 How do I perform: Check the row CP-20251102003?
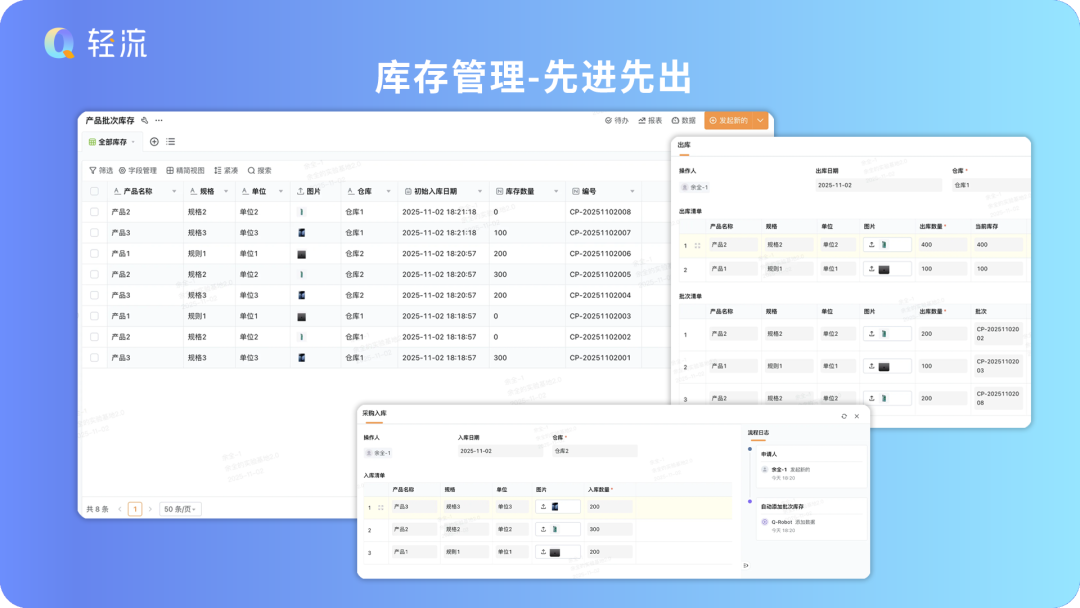point(94,316)
